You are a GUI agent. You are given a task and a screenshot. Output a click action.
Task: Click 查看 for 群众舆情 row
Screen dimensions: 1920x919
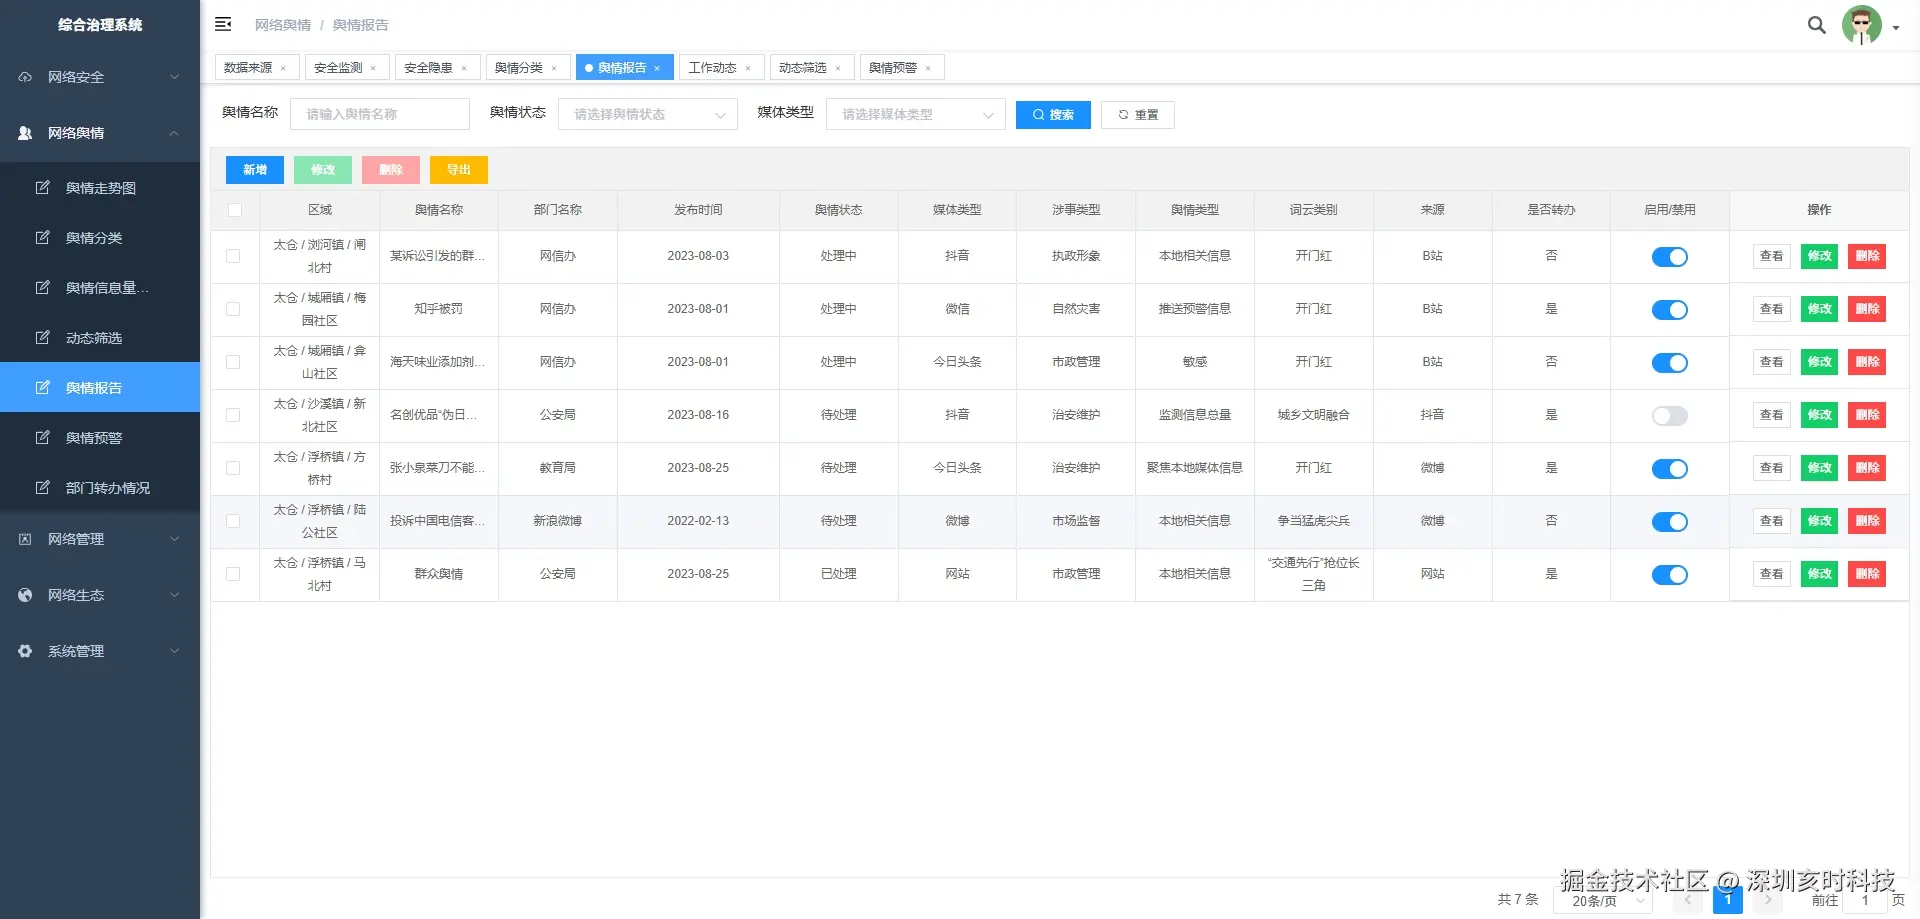(x=1771, y=574)
